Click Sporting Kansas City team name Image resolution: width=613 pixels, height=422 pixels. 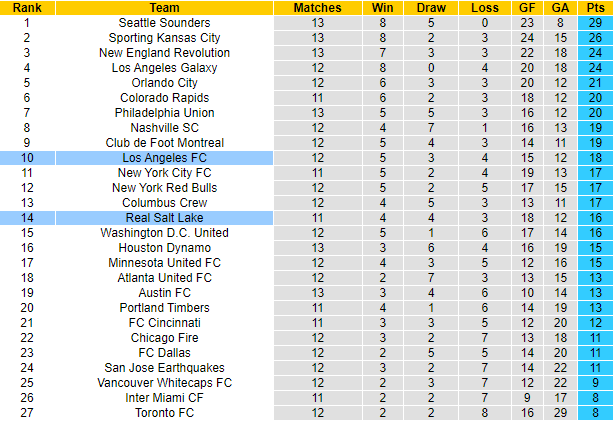pyautogui.click(x=164, y=38)
